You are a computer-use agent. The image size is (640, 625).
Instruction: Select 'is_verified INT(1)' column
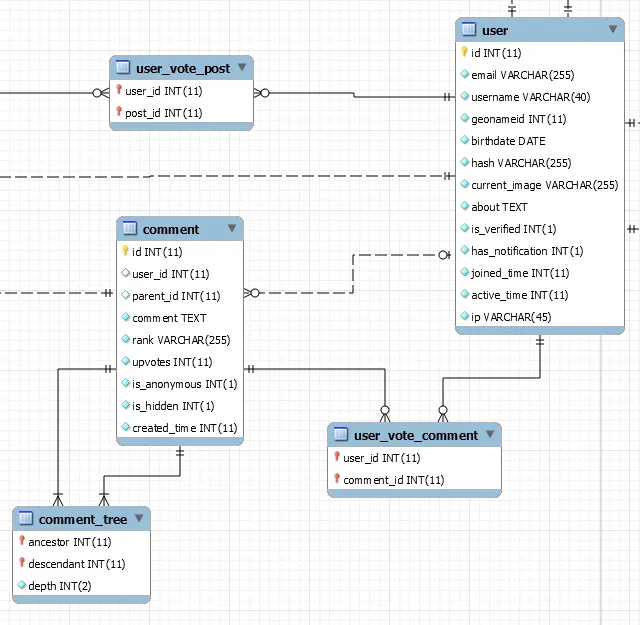pyautogui.click(x=513, y=229)
